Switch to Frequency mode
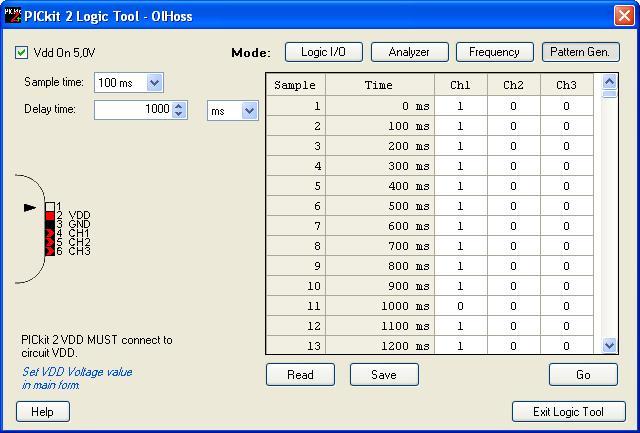This screenshot has width=640, height=433. 494,52
